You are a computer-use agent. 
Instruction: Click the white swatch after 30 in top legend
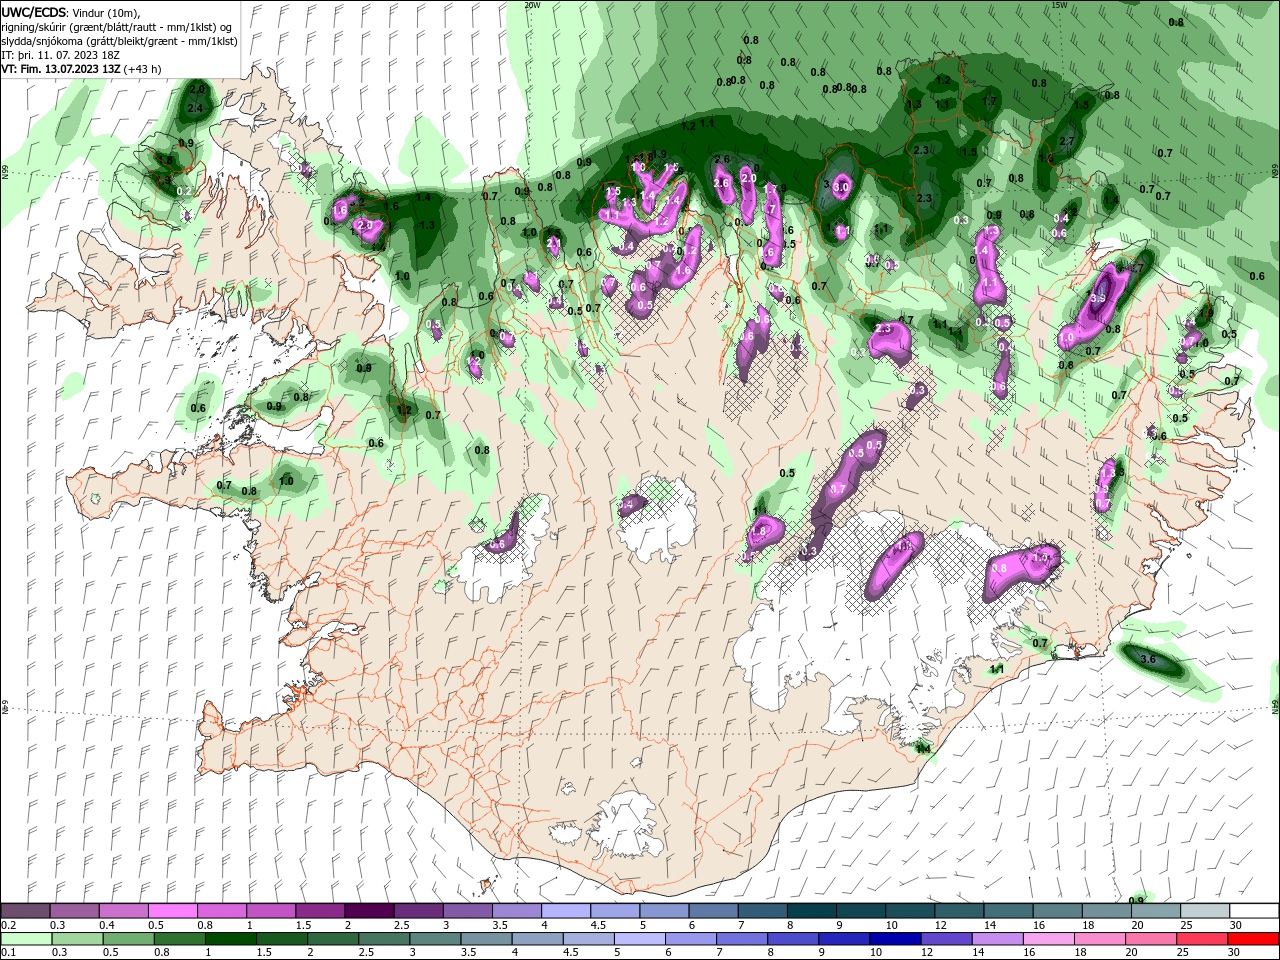pyautogui.click(x=1253, y=911)
